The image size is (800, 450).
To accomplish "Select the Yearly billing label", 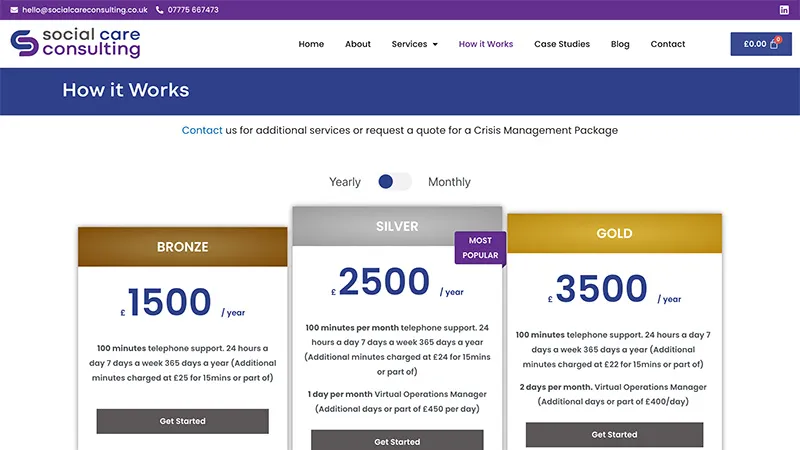I will tap(345, 182).
